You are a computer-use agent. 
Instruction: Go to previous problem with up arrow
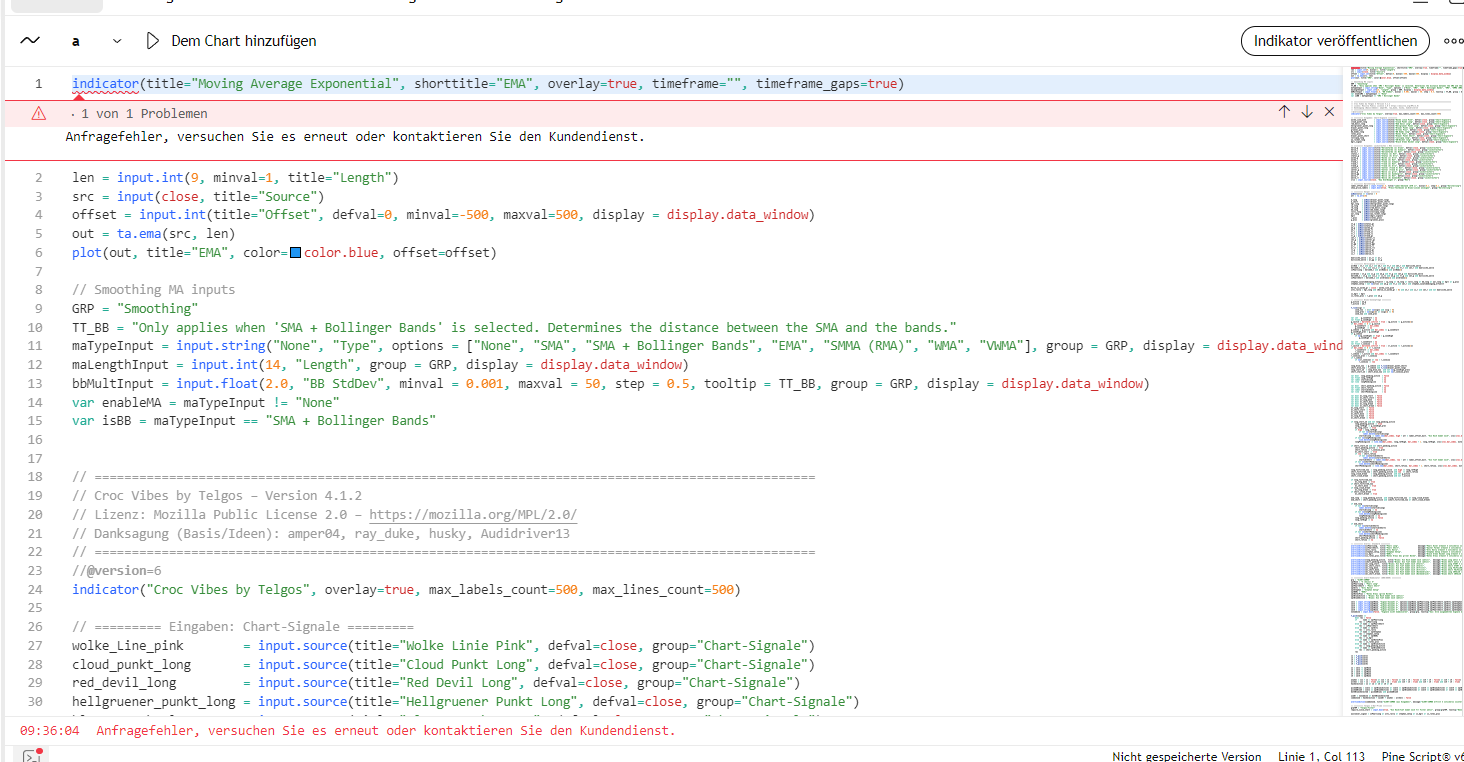[x=1284, y=112]
